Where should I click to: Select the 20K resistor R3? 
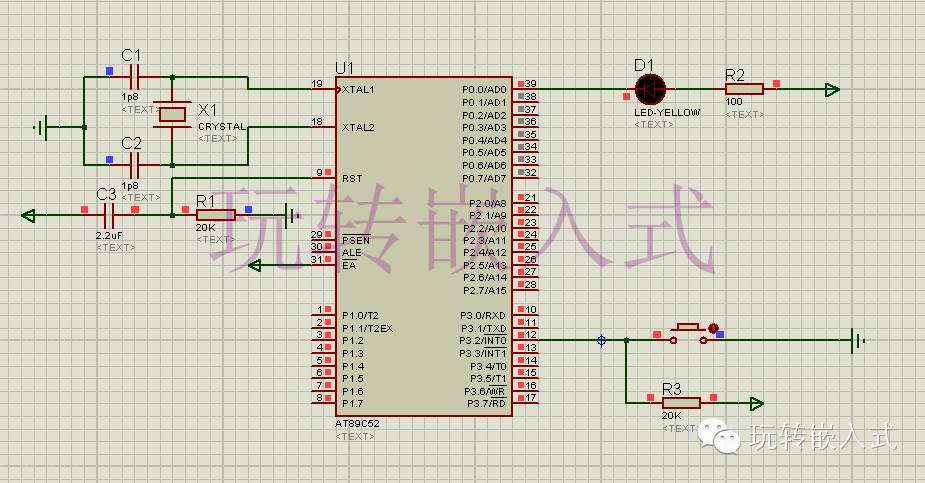(681, 403)
